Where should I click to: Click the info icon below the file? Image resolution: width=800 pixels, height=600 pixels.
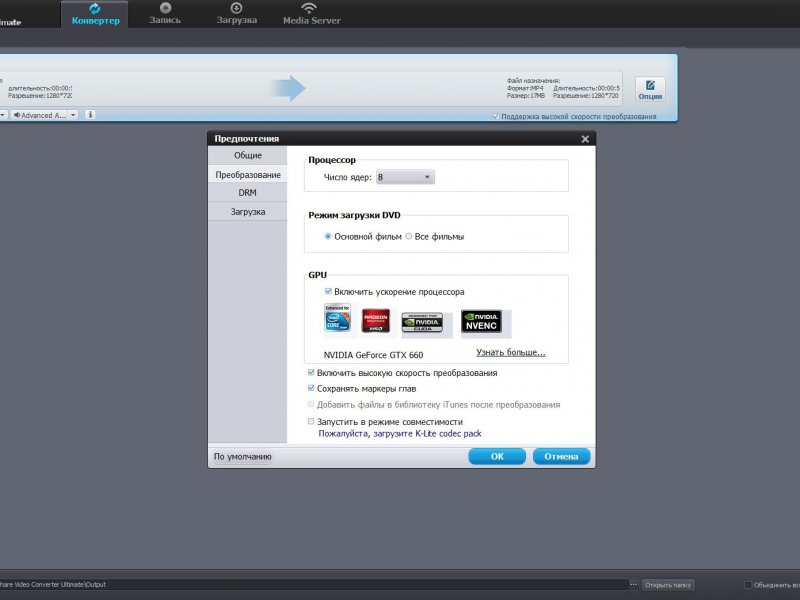click(x=90, y=115)
